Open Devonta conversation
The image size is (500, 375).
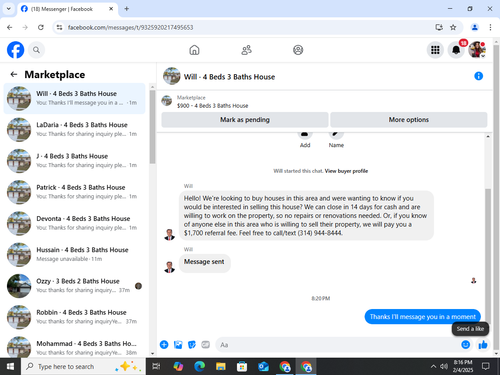(75, 223)
